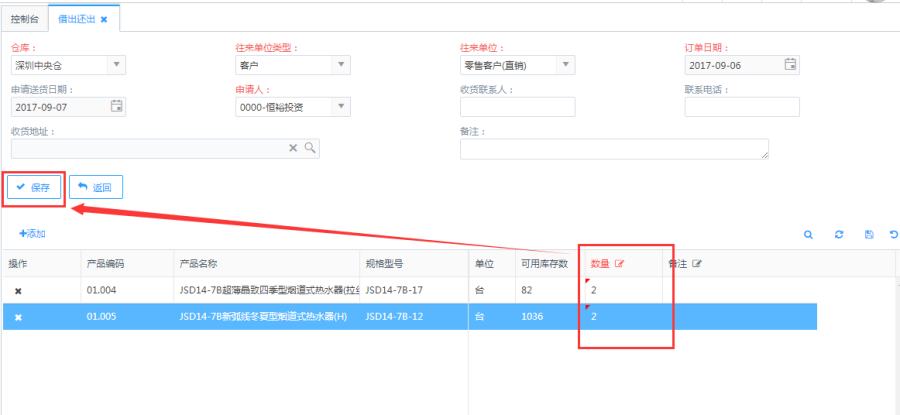Close the 借出还出 tab
The height and width of the screenshot is (415, 900).
[x=104, y=19]
